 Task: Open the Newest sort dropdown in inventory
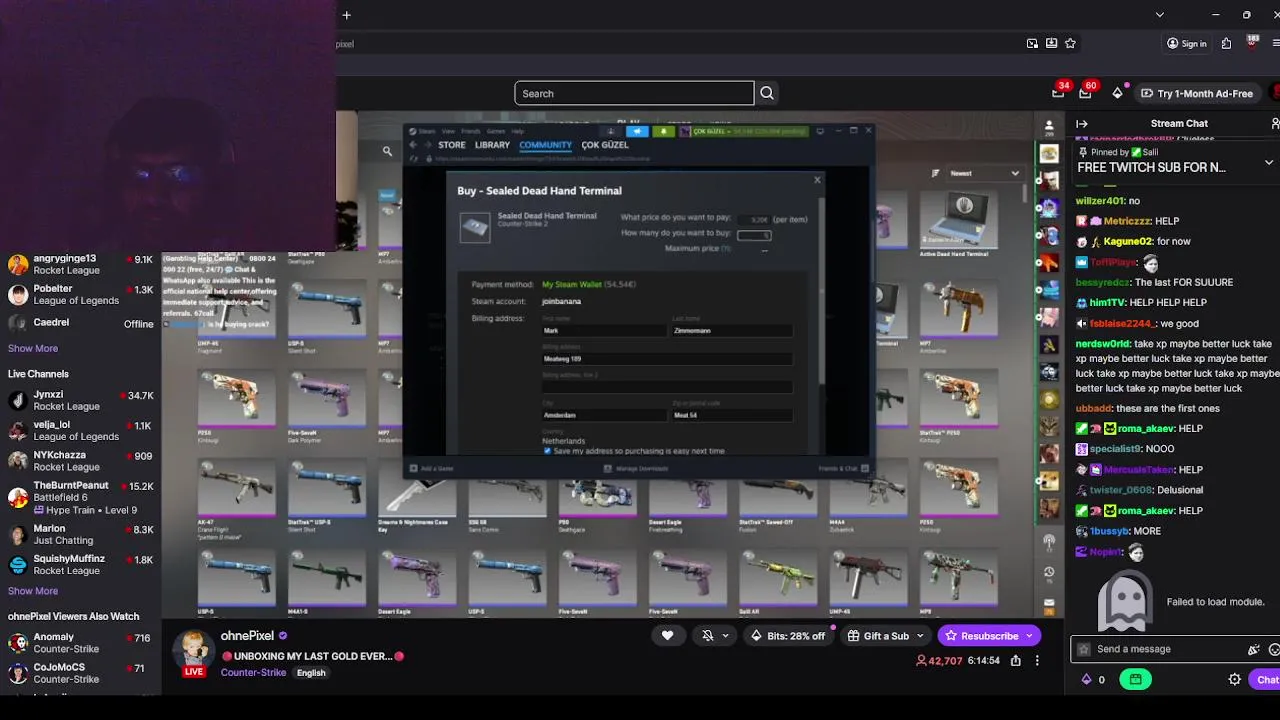[983, 173]
